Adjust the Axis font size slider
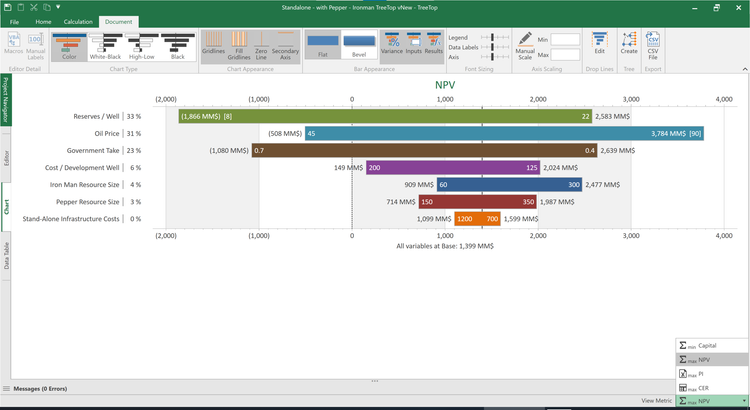 pyautogui.click(x=495, y=56)
